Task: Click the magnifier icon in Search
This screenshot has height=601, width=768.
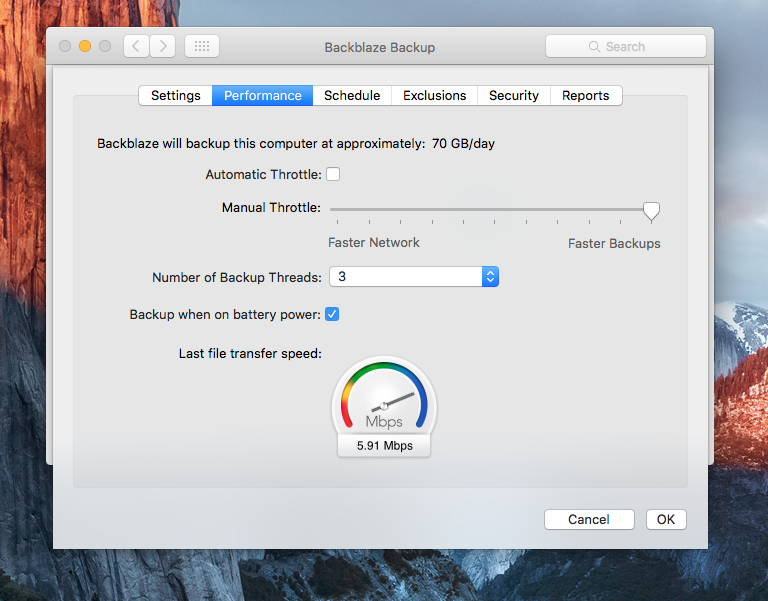Action: click(594, 47)
